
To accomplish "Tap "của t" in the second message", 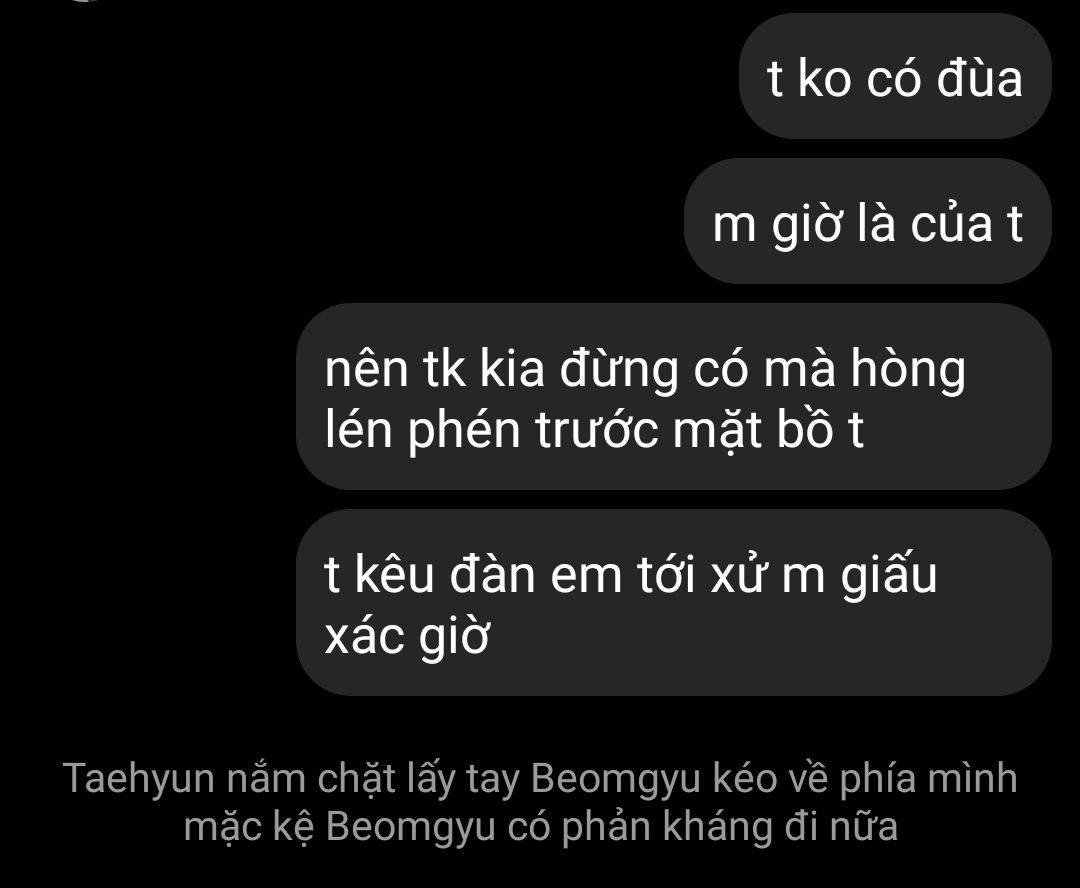I will point(966,223).
